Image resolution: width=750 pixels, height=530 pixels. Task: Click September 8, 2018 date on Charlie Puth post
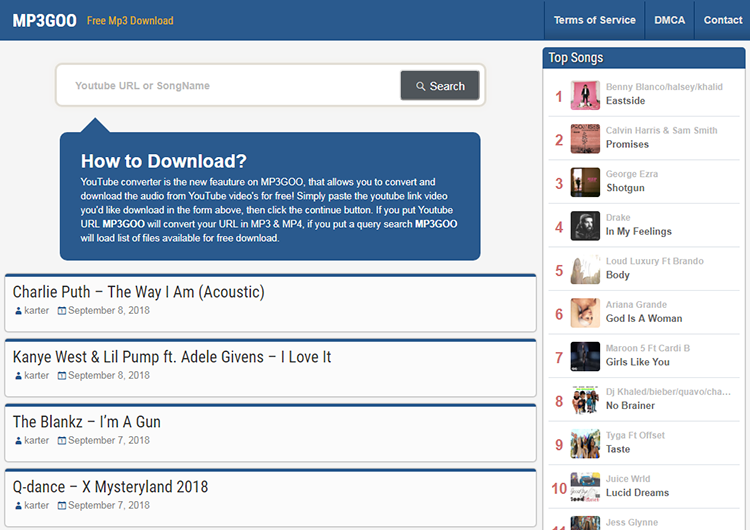coord(109,310)
